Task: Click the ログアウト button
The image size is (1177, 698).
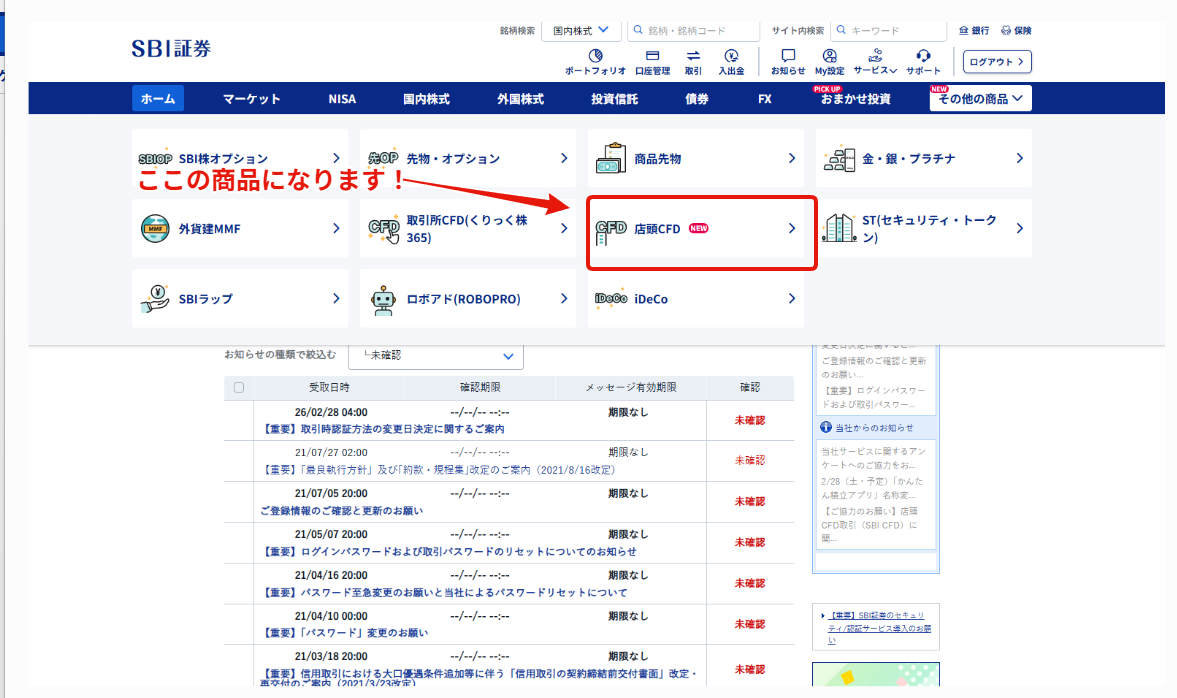Action: [997, 62]
